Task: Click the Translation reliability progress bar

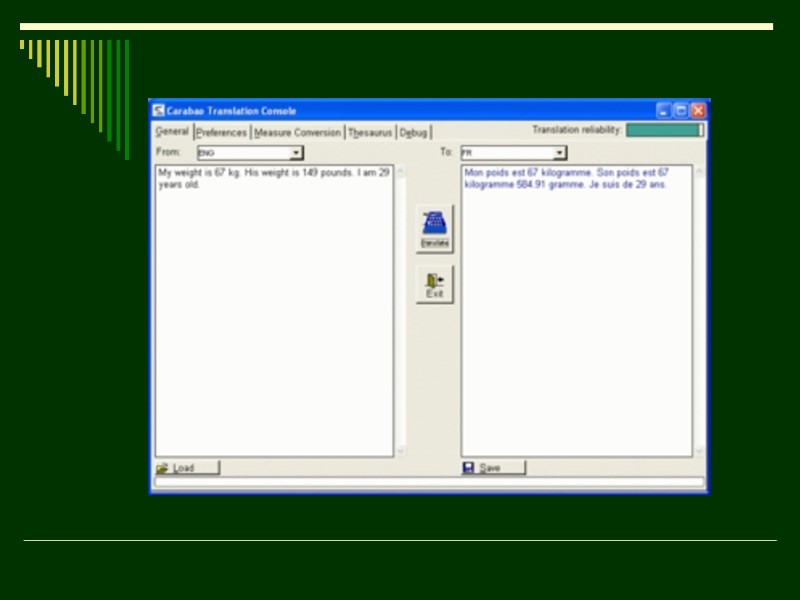Action: [665, 130]
